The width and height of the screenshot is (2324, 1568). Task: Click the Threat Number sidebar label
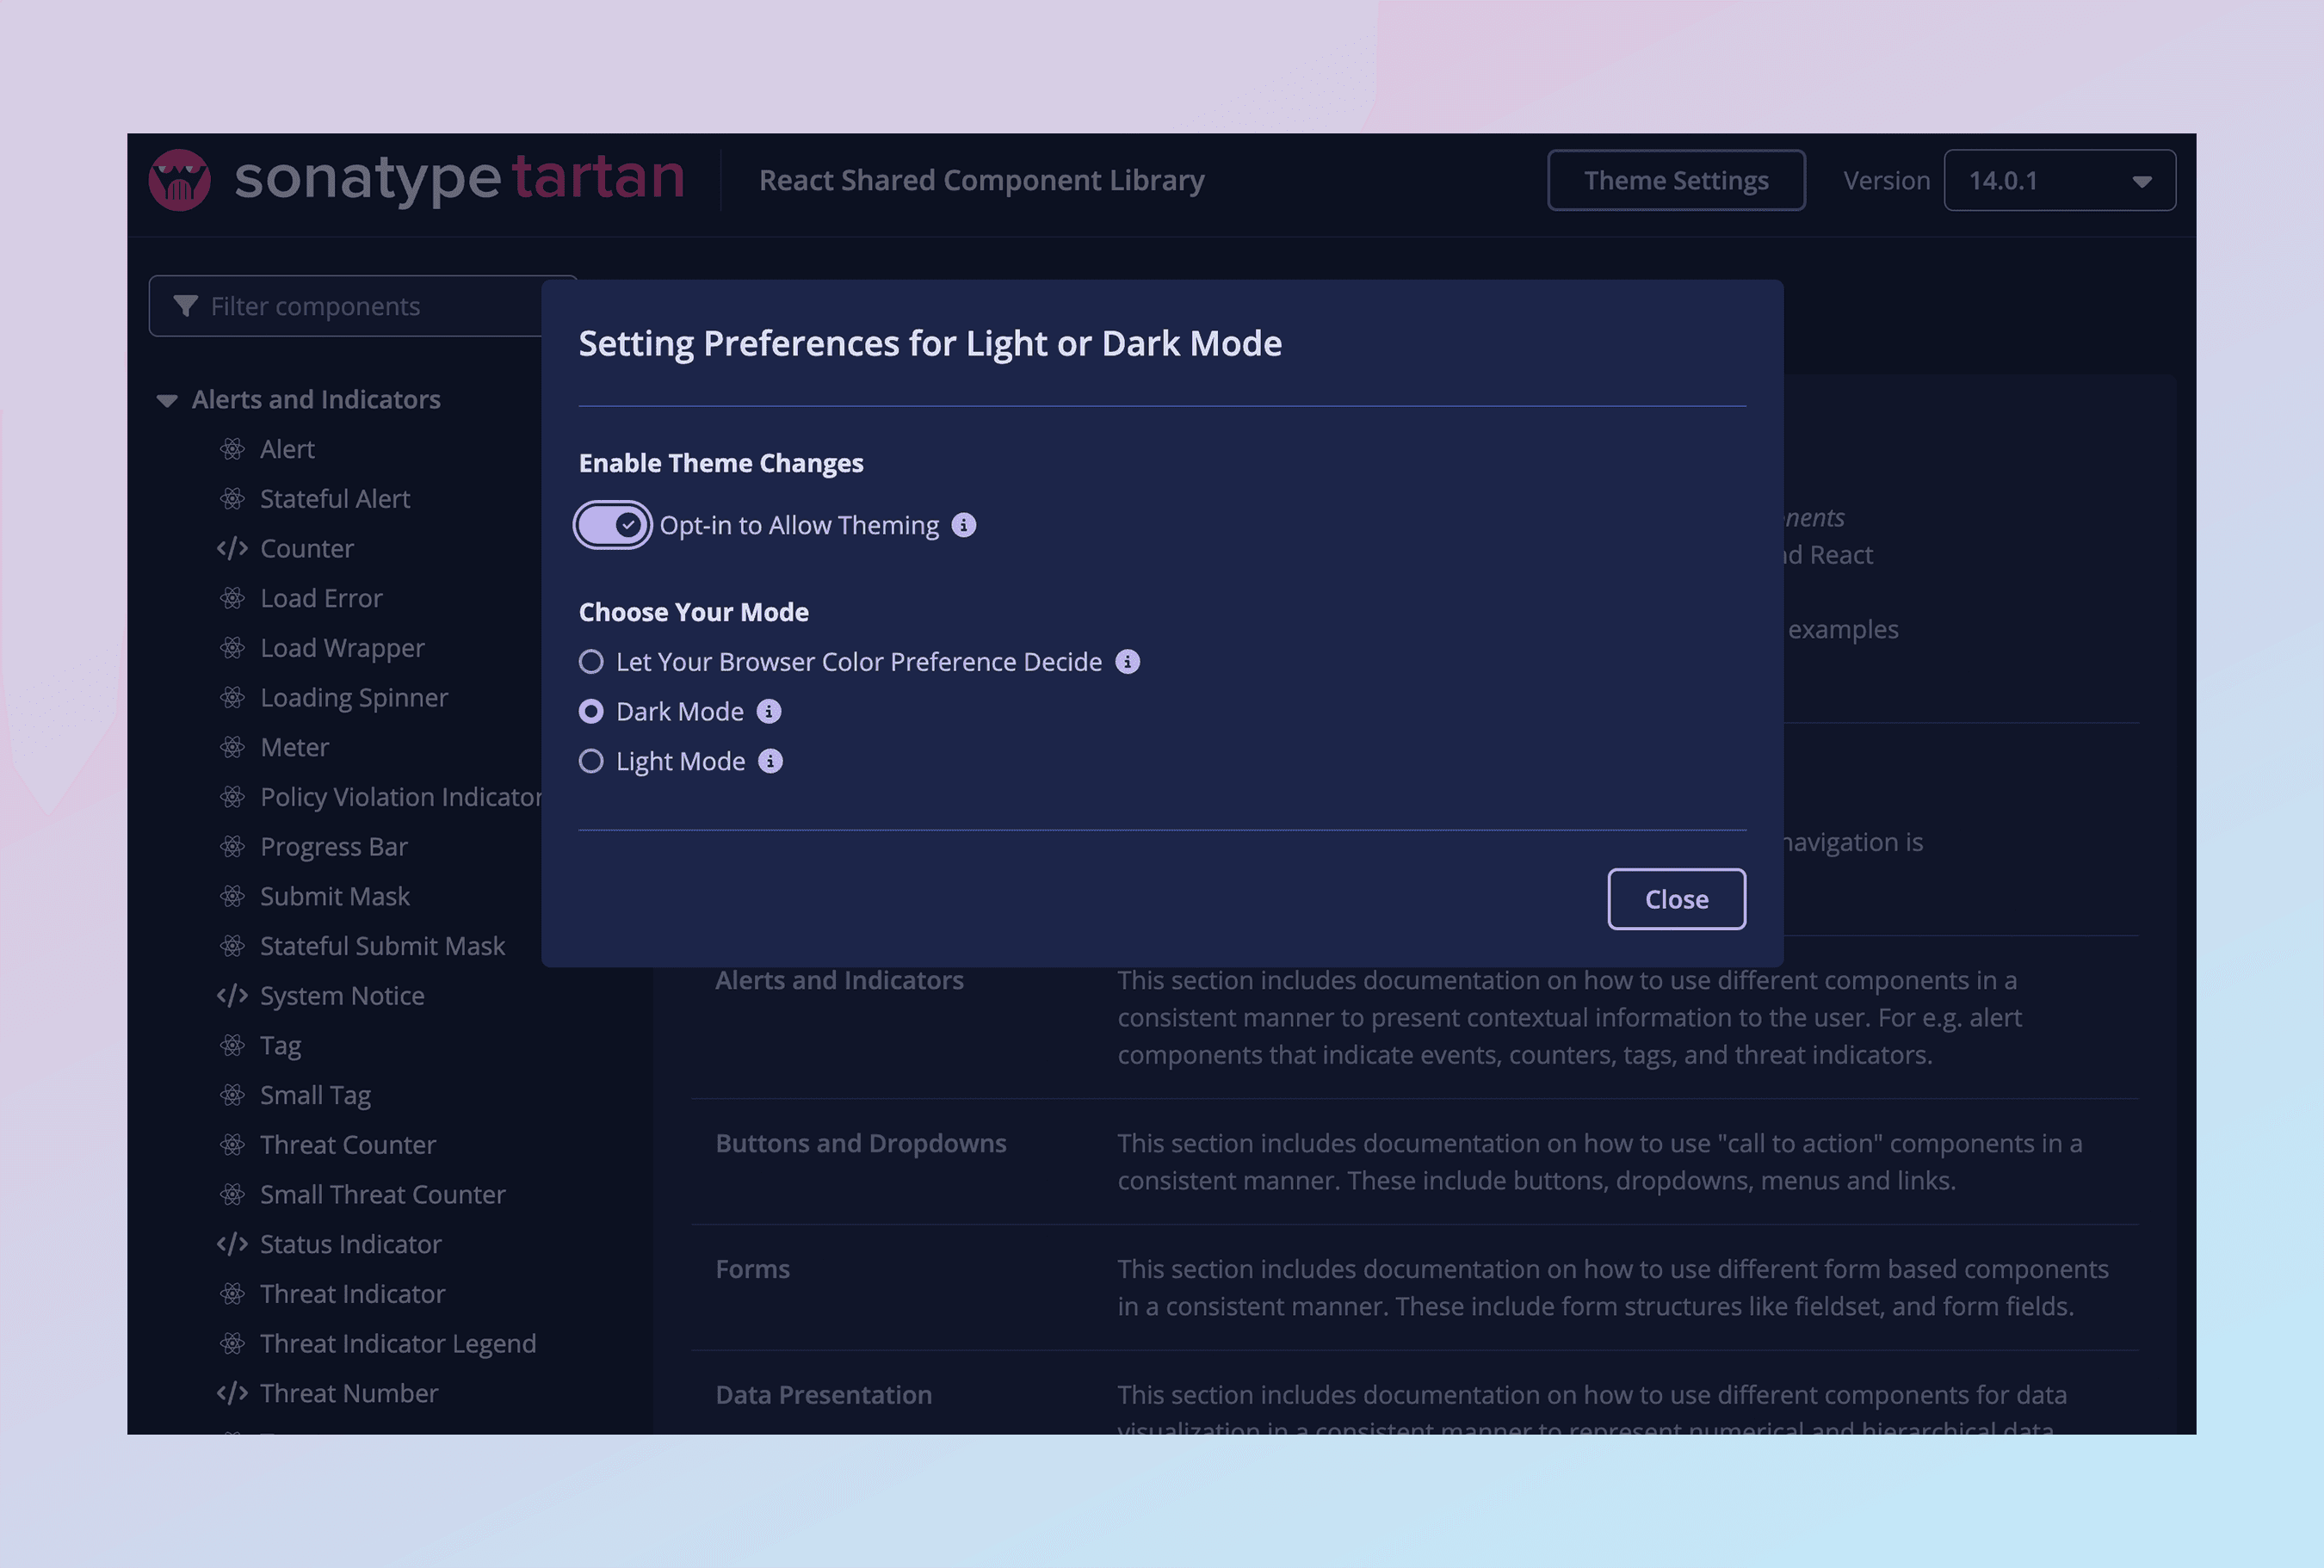click(x=349, y=1393)
